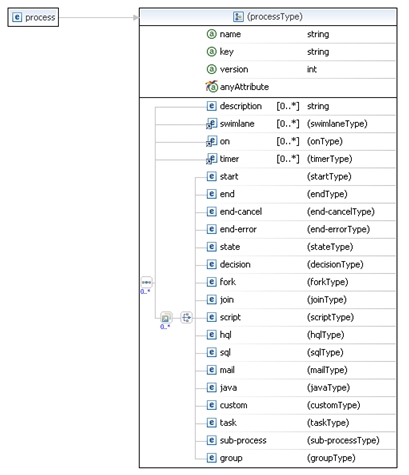Click the sub-process element icon
The height and width of the screenshot is (475, 409).
pos(212,440)
